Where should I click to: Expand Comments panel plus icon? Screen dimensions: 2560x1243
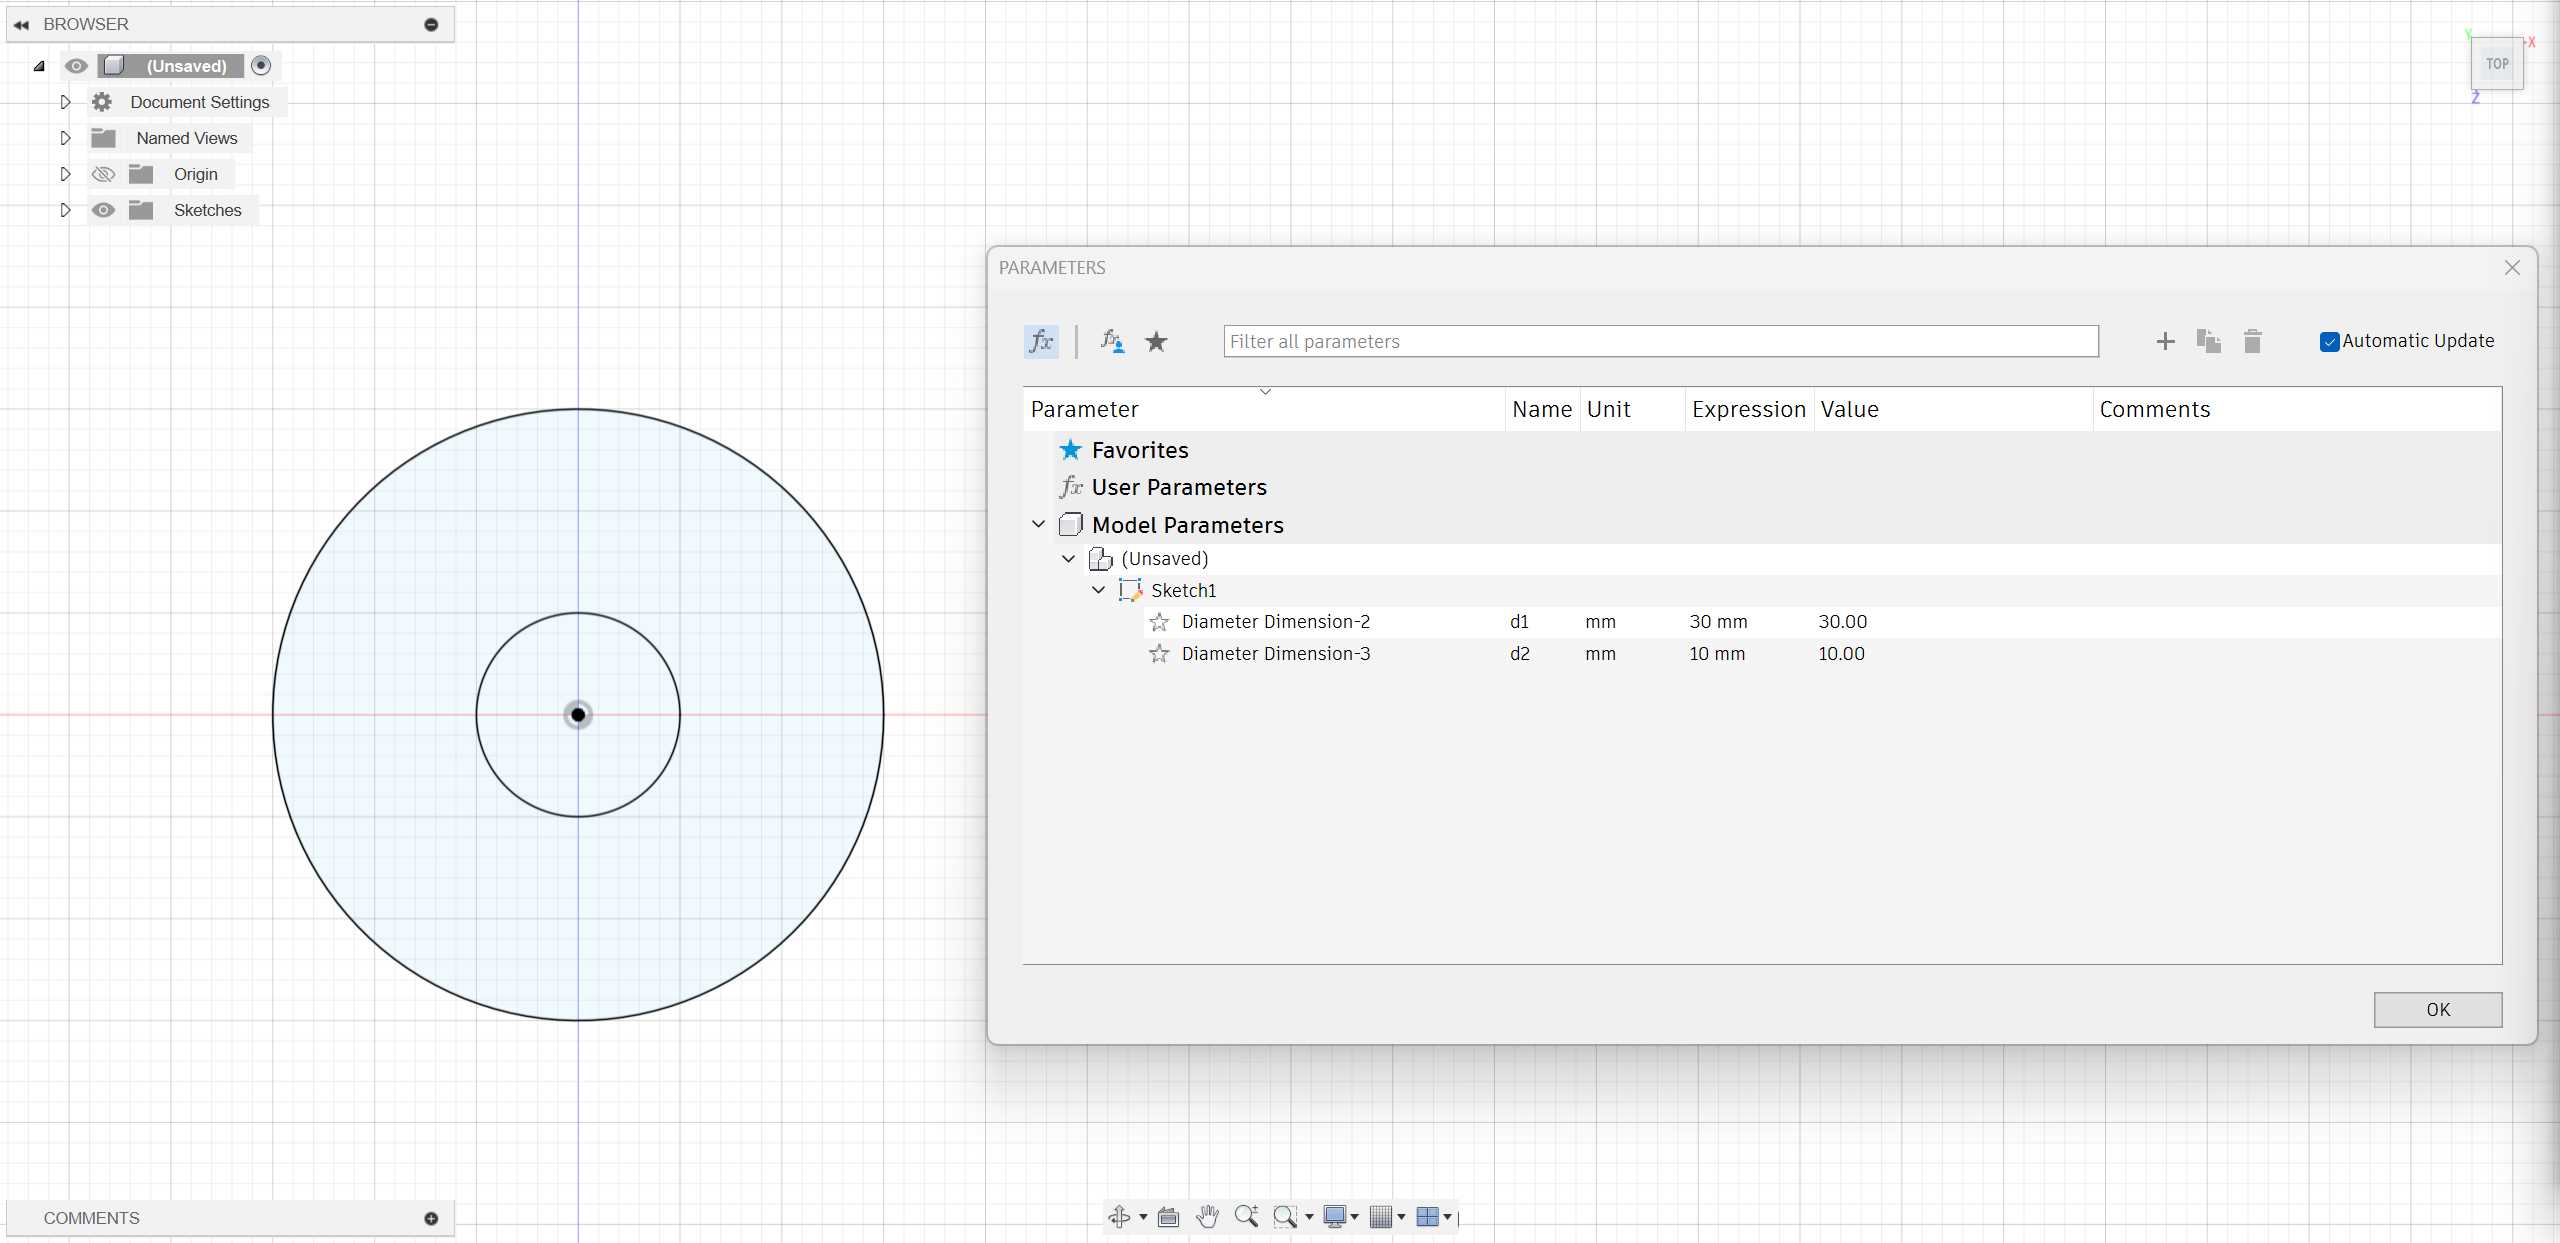click(x=431, y=1218)
